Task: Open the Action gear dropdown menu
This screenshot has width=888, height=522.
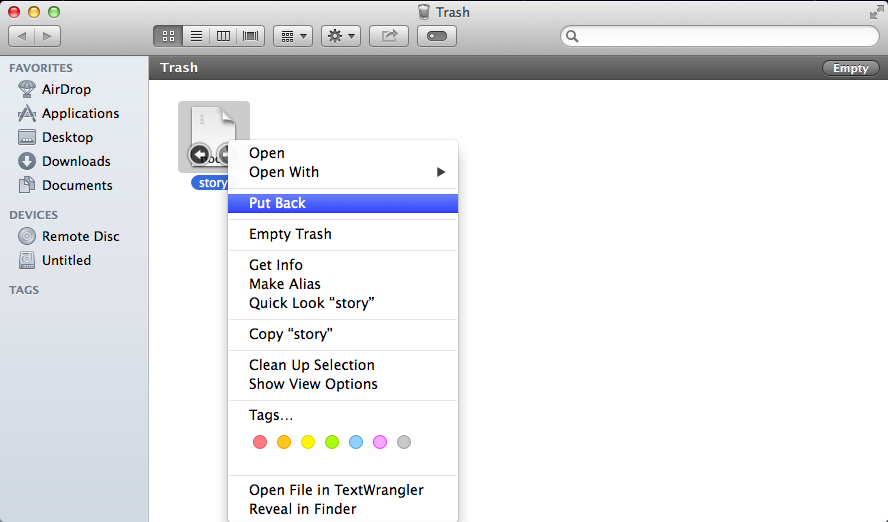Action: pyautogui.click(x=341, y=36)
